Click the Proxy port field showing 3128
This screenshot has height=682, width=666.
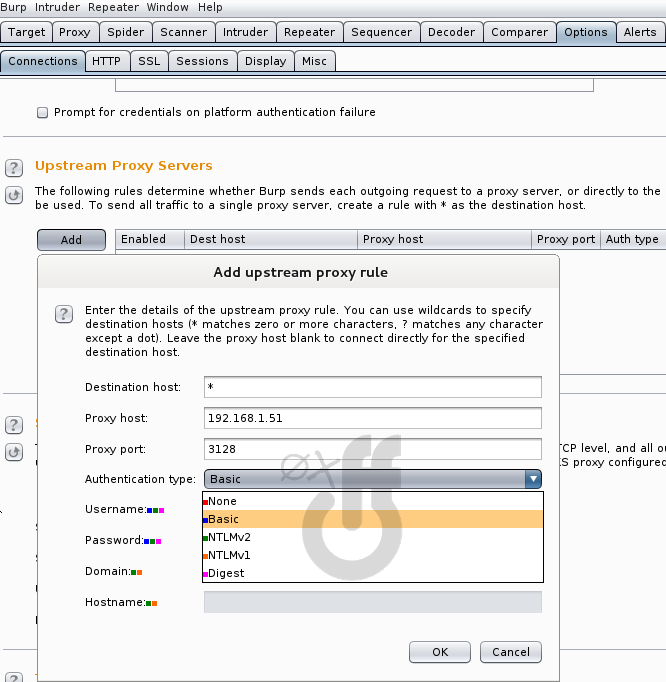[373, 449]
